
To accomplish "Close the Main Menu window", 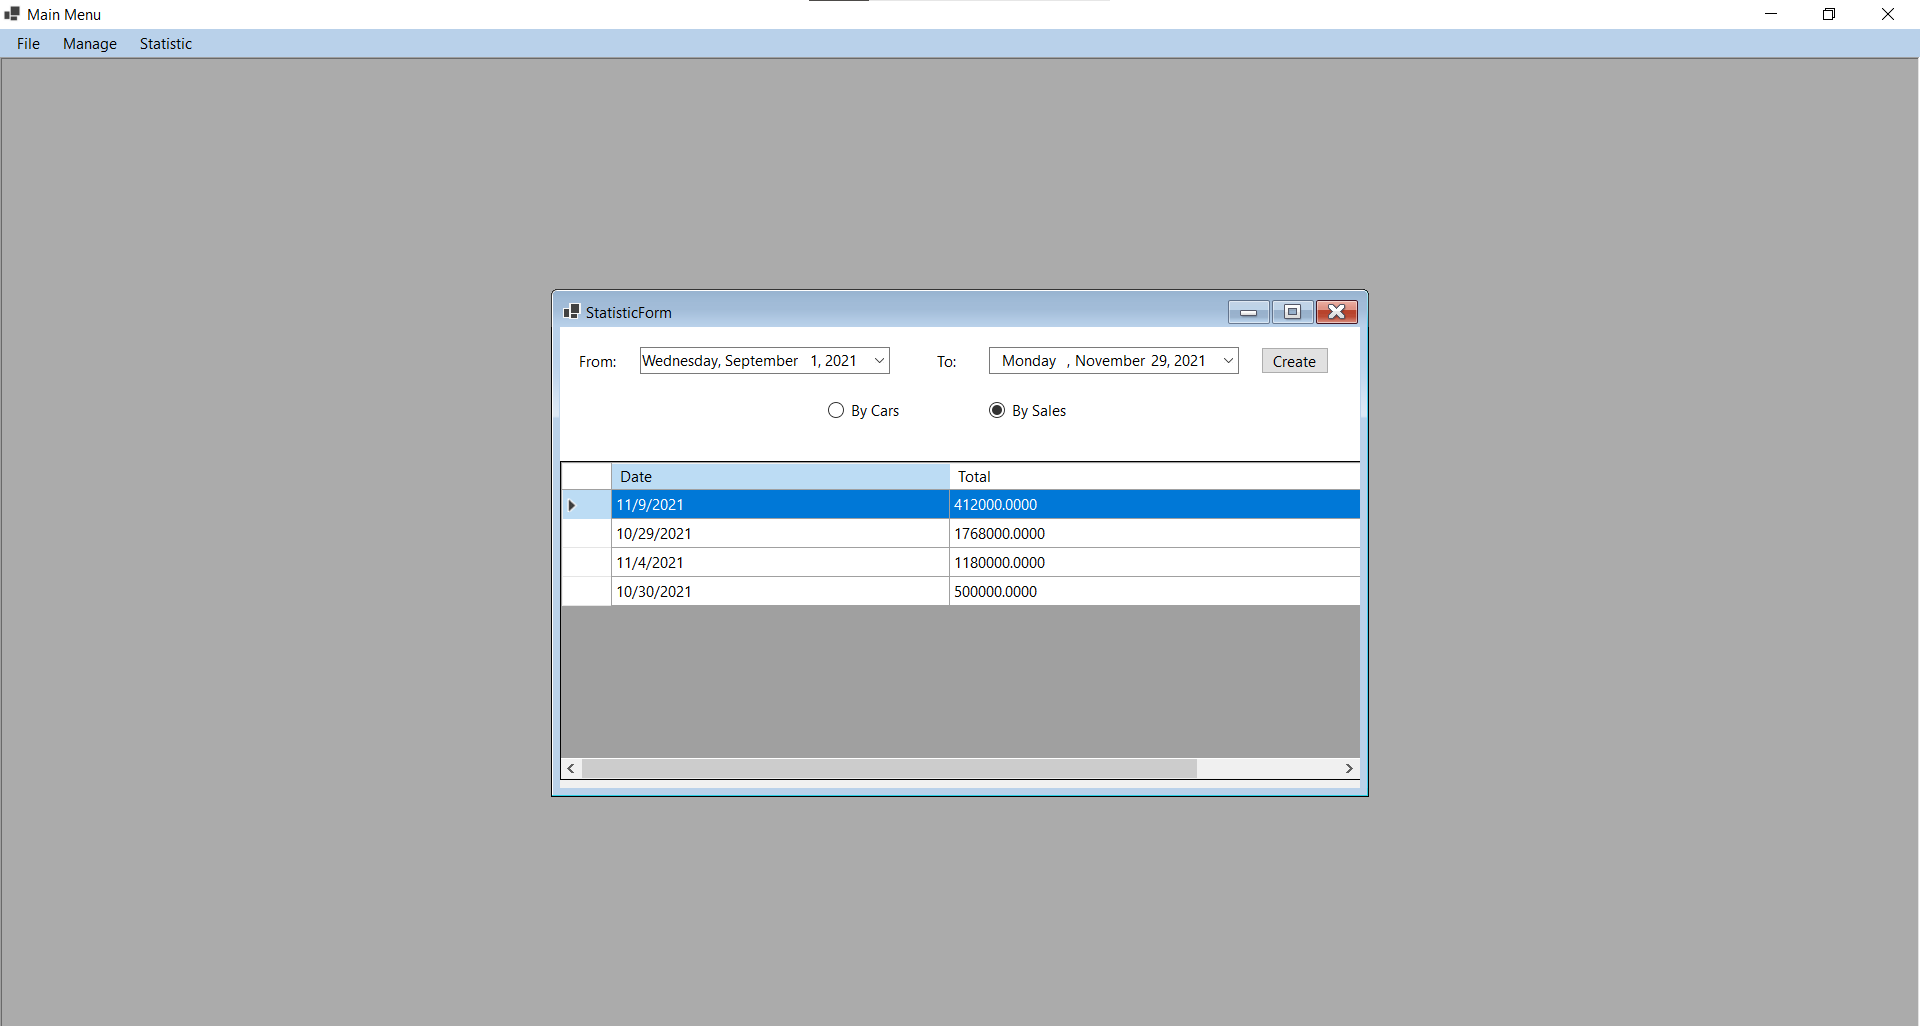I will tap(1888, 14).
